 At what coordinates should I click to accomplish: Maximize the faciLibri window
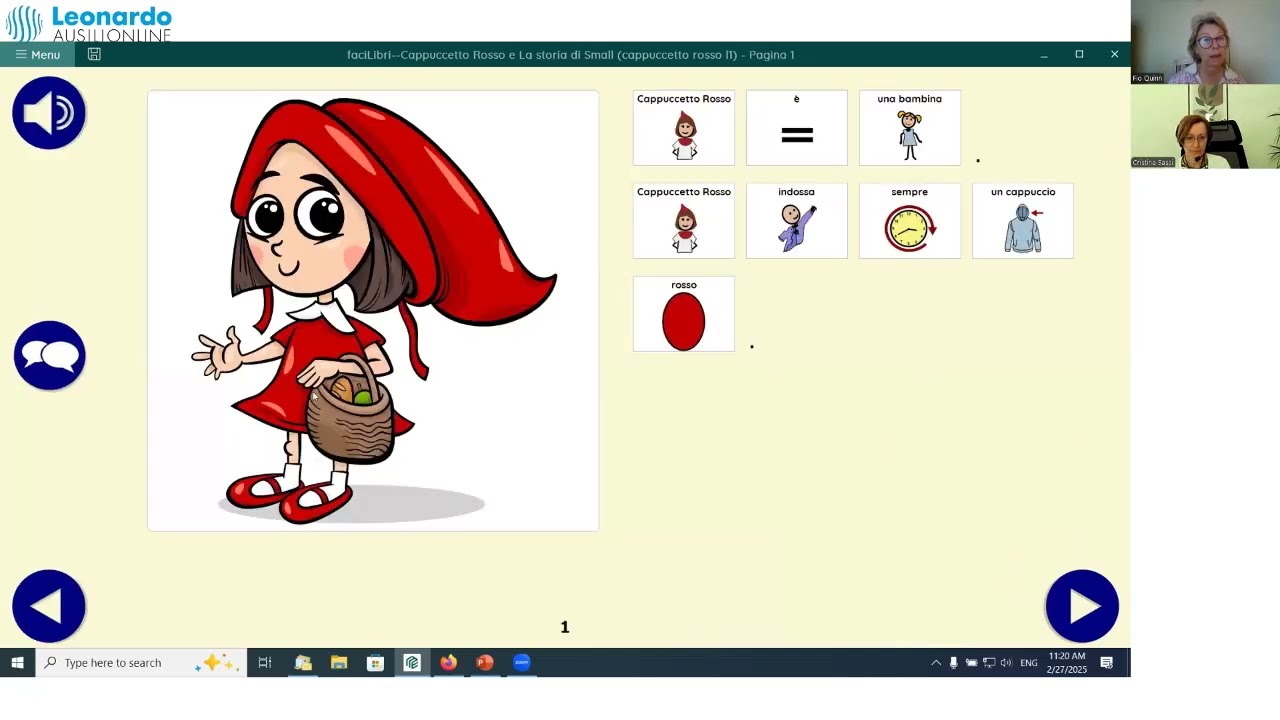coord(1079,55)
